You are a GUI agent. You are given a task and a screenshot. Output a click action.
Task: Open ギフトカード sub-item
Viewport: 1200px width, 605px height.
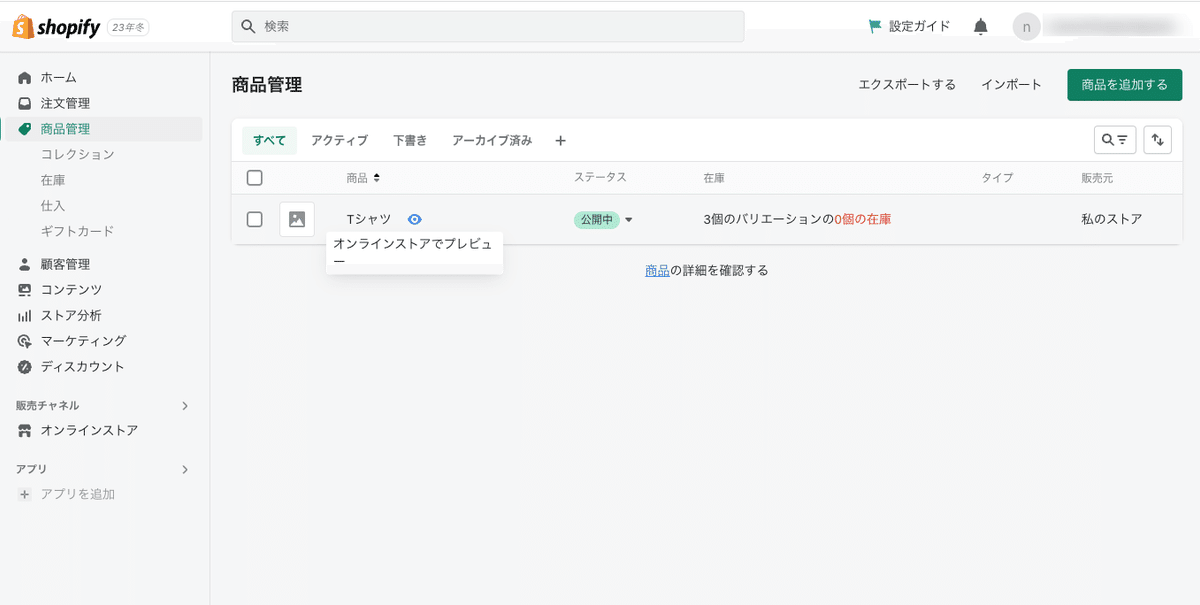(78, 231)
